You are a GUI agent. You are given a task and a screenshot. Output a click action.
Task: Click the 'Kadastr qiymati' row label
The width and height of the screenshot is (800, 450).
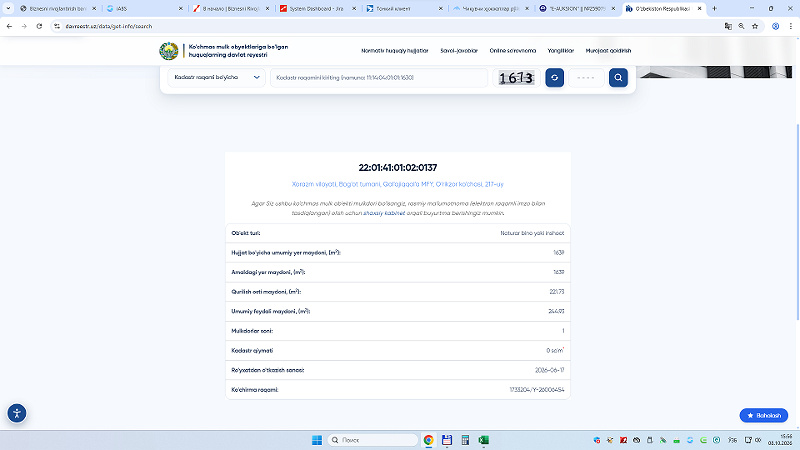[x=252, y=351]
